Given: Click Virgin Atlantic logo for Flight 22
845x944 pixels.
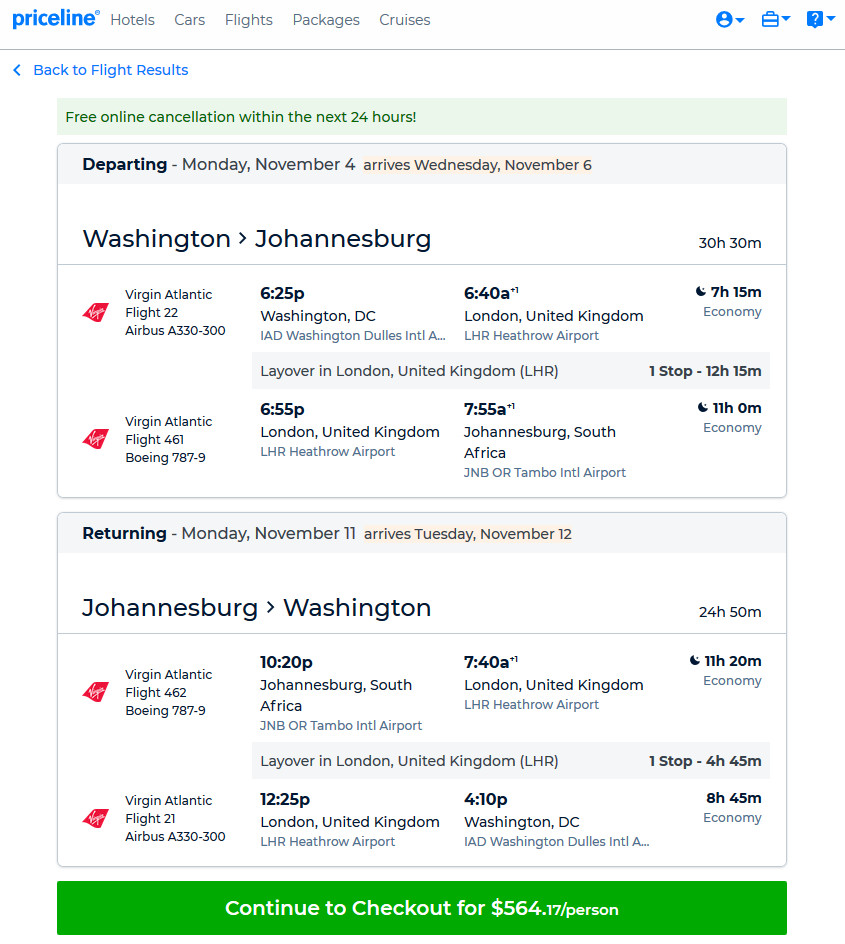Looking at the screenshot, I should pos(96,312).
